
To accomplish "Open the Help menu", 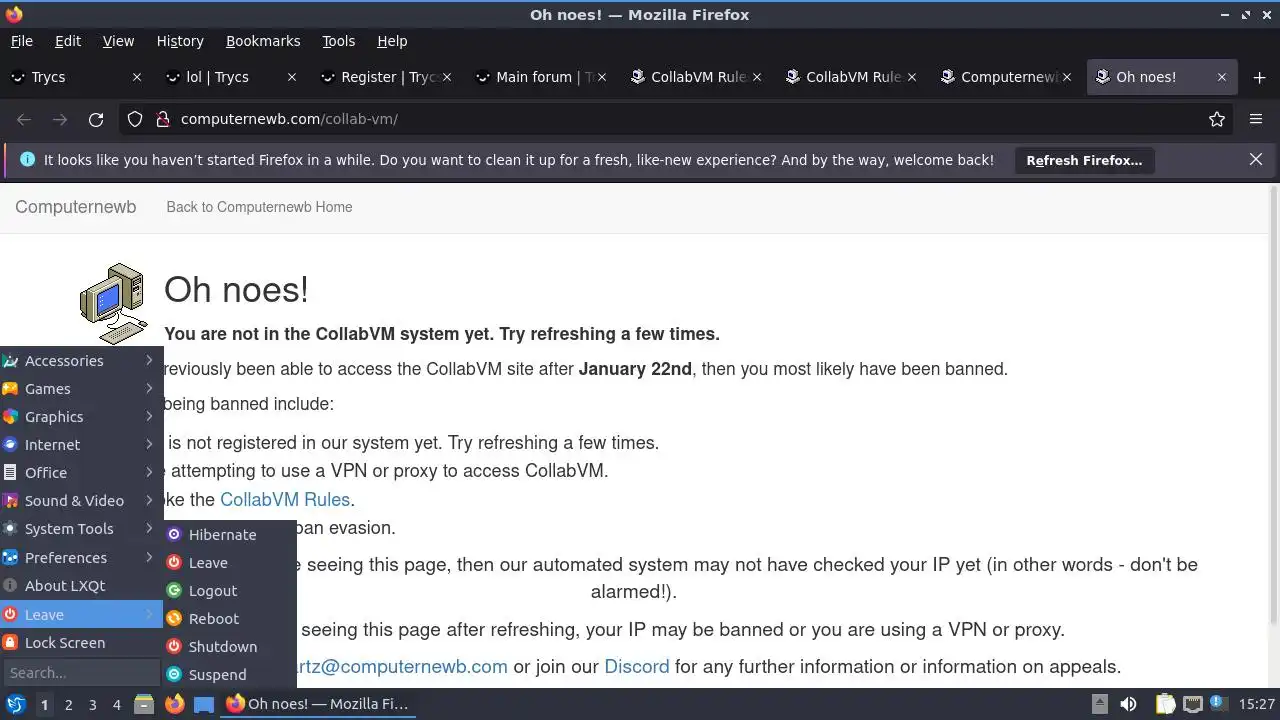I will click(x=392, y=41).
